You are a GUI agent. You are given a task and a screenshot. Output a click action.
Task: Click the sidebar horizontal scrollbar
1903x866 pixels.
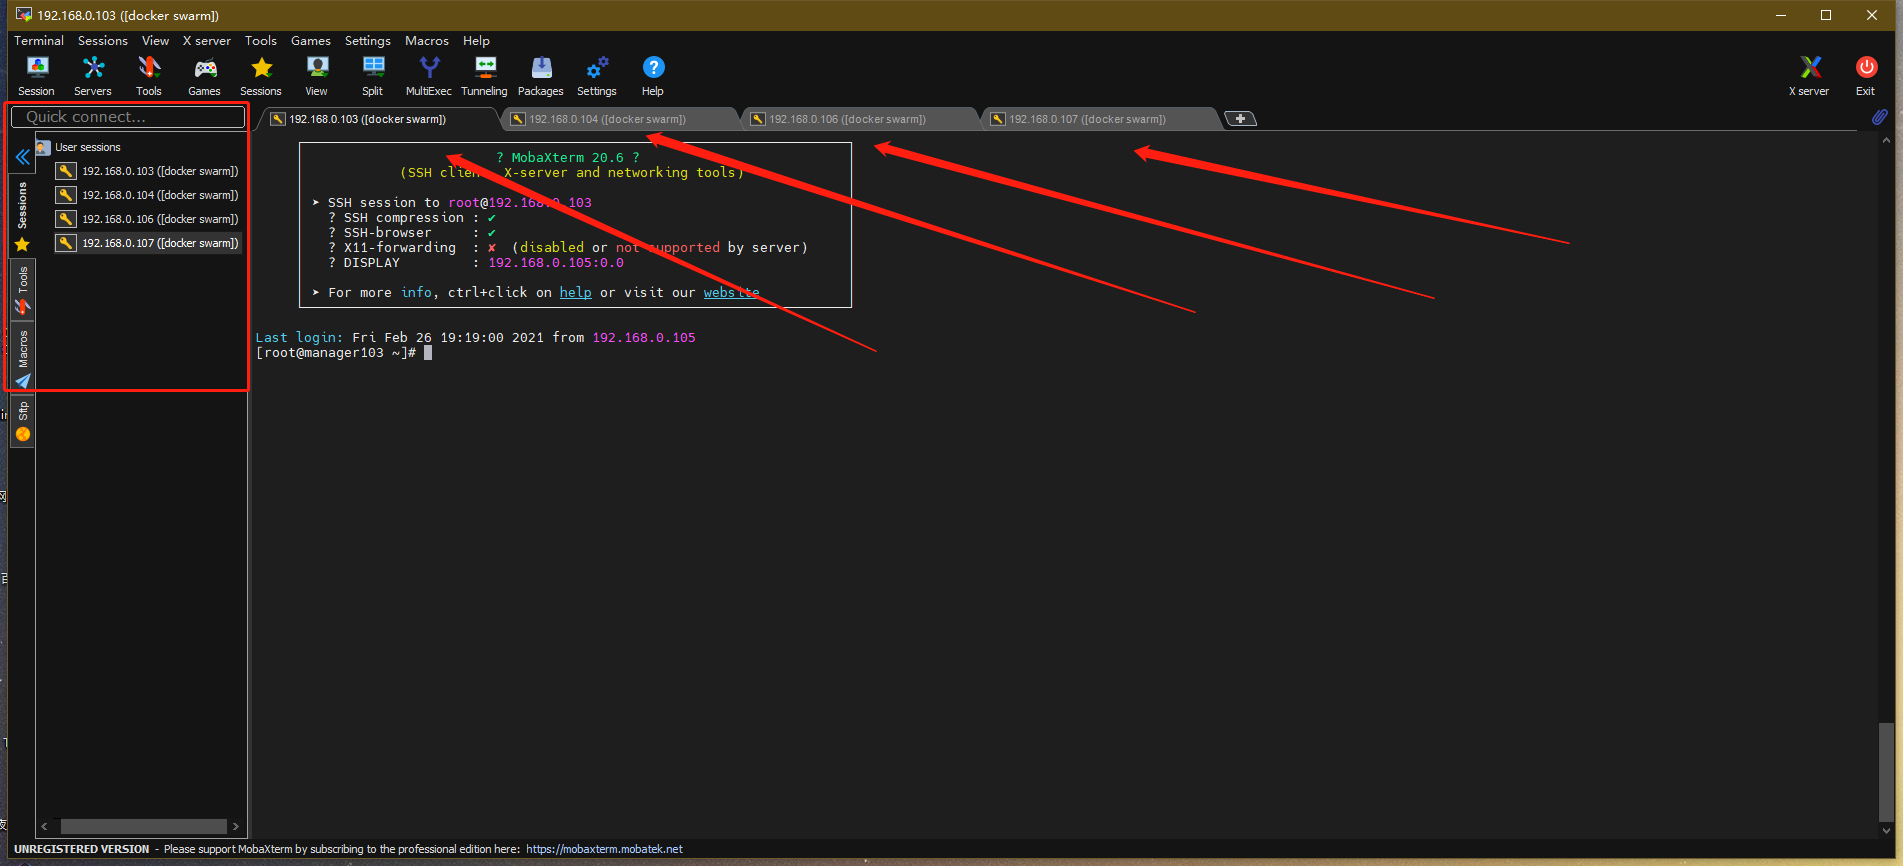142,826
